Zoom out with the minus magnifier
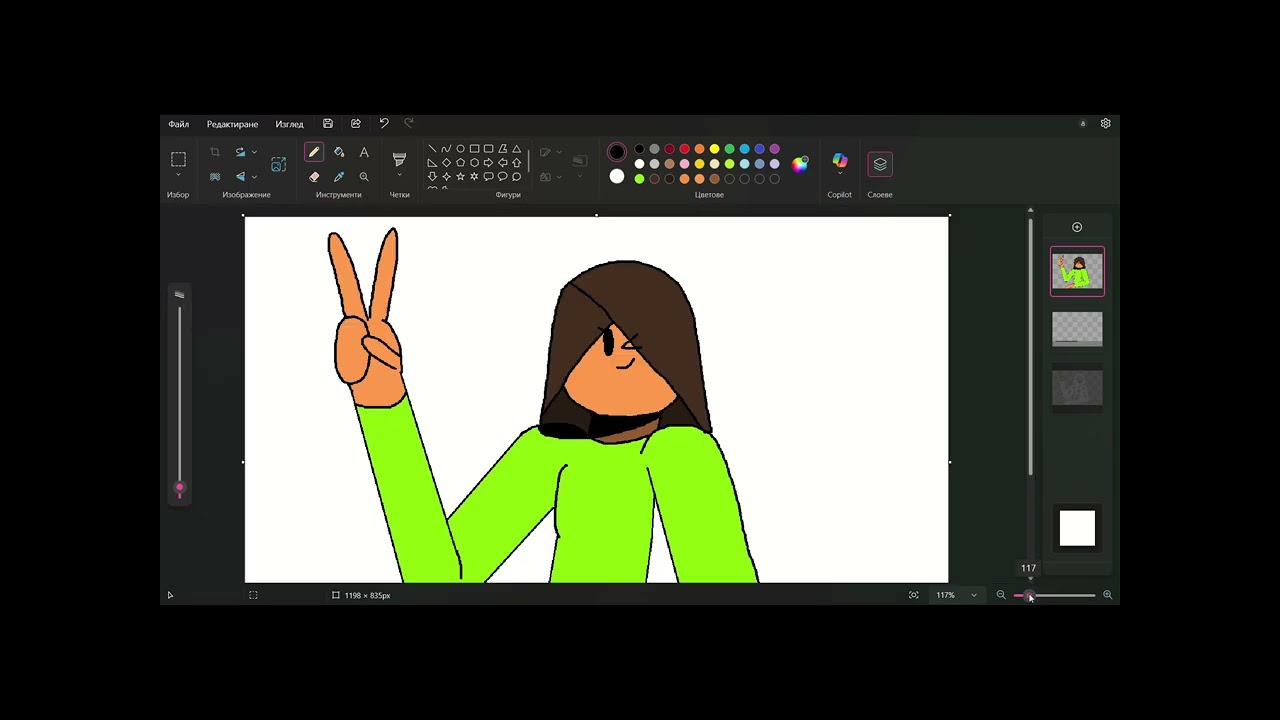Screen dimensions: 1280x720 [x=1001, y=595]
